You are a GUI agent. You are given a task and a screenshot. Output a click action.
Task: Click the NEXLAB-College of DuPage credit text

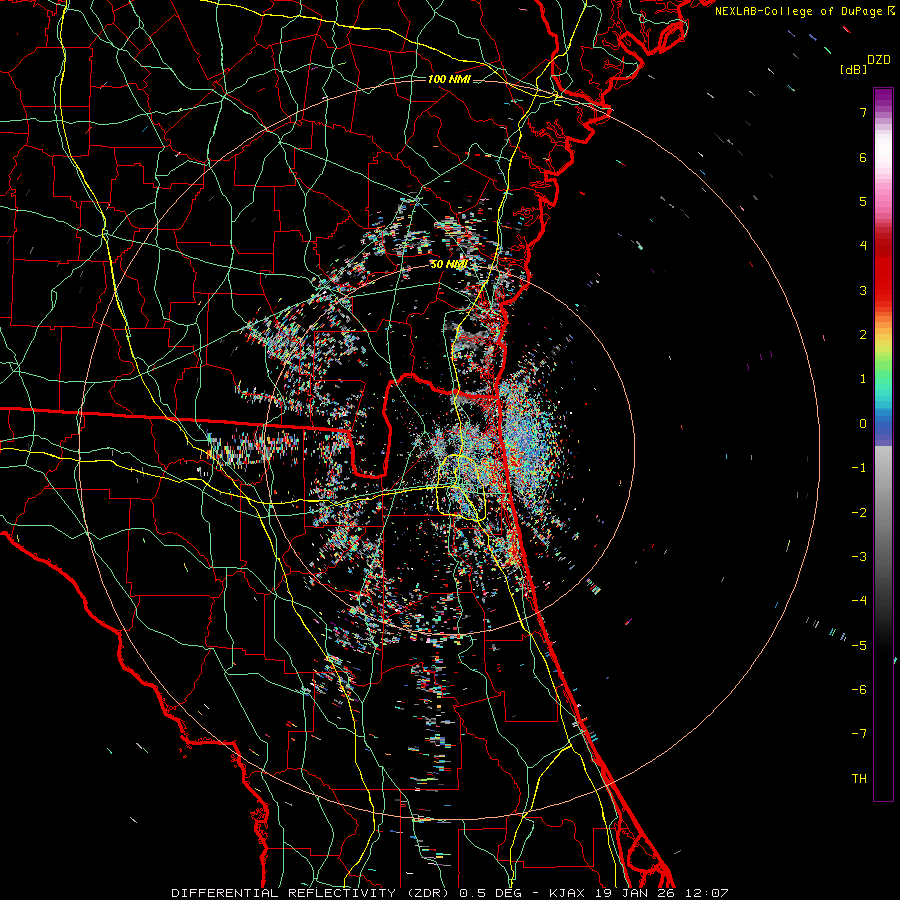coord(798,11)
